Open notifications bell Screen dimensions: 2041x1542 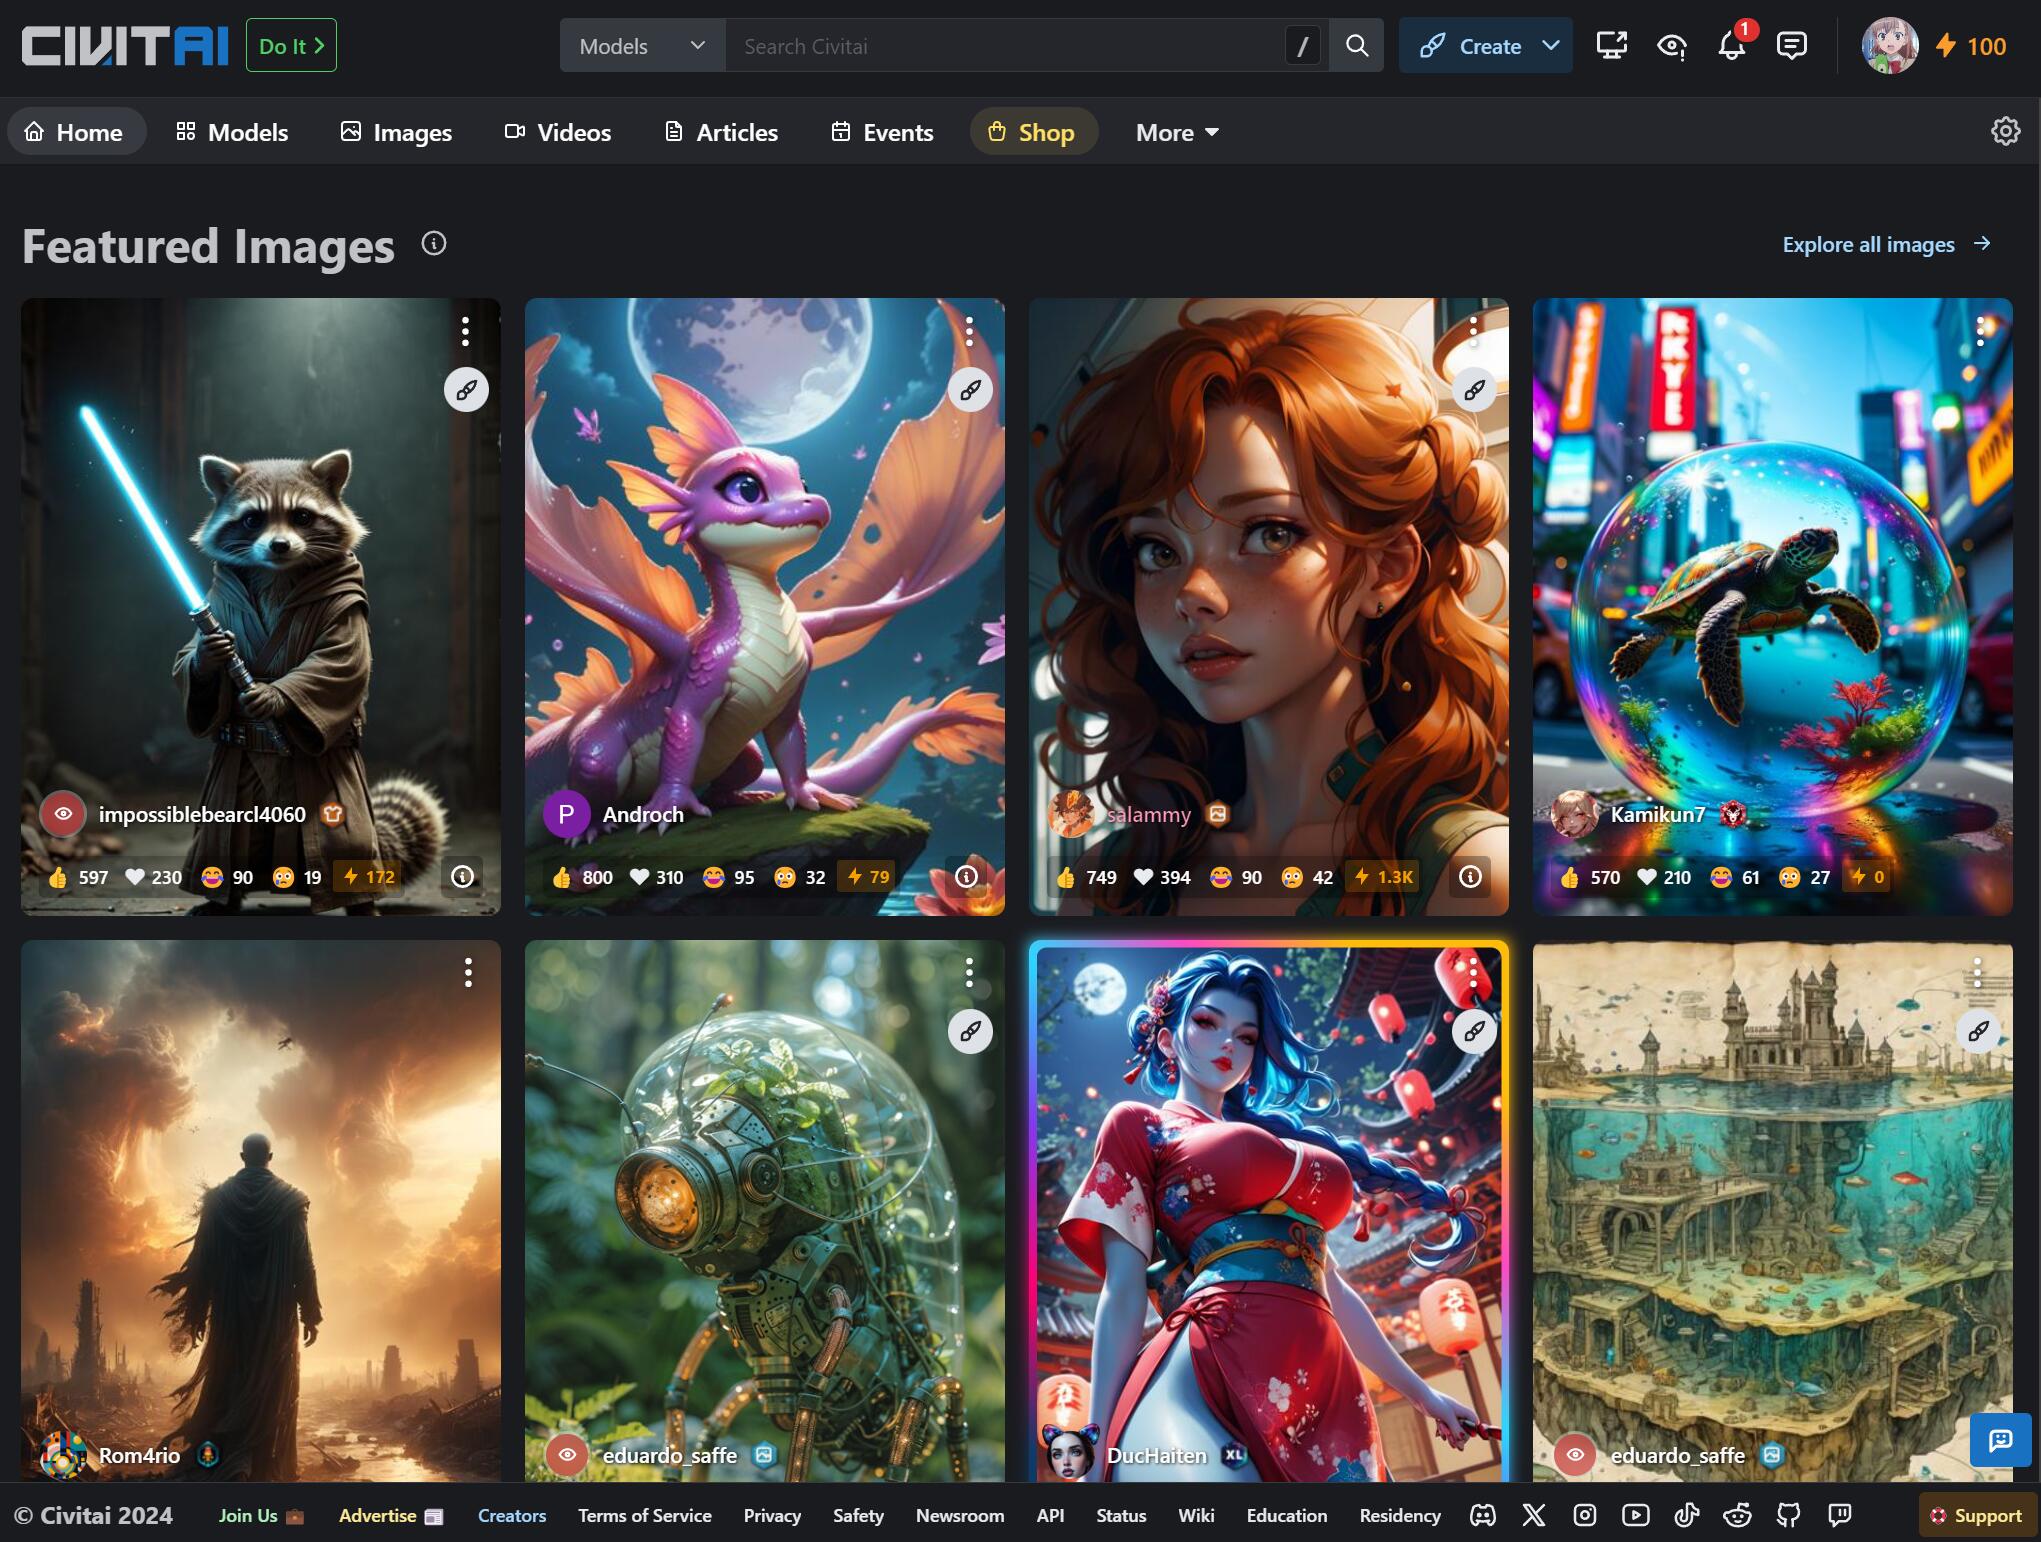point(1731,46)
